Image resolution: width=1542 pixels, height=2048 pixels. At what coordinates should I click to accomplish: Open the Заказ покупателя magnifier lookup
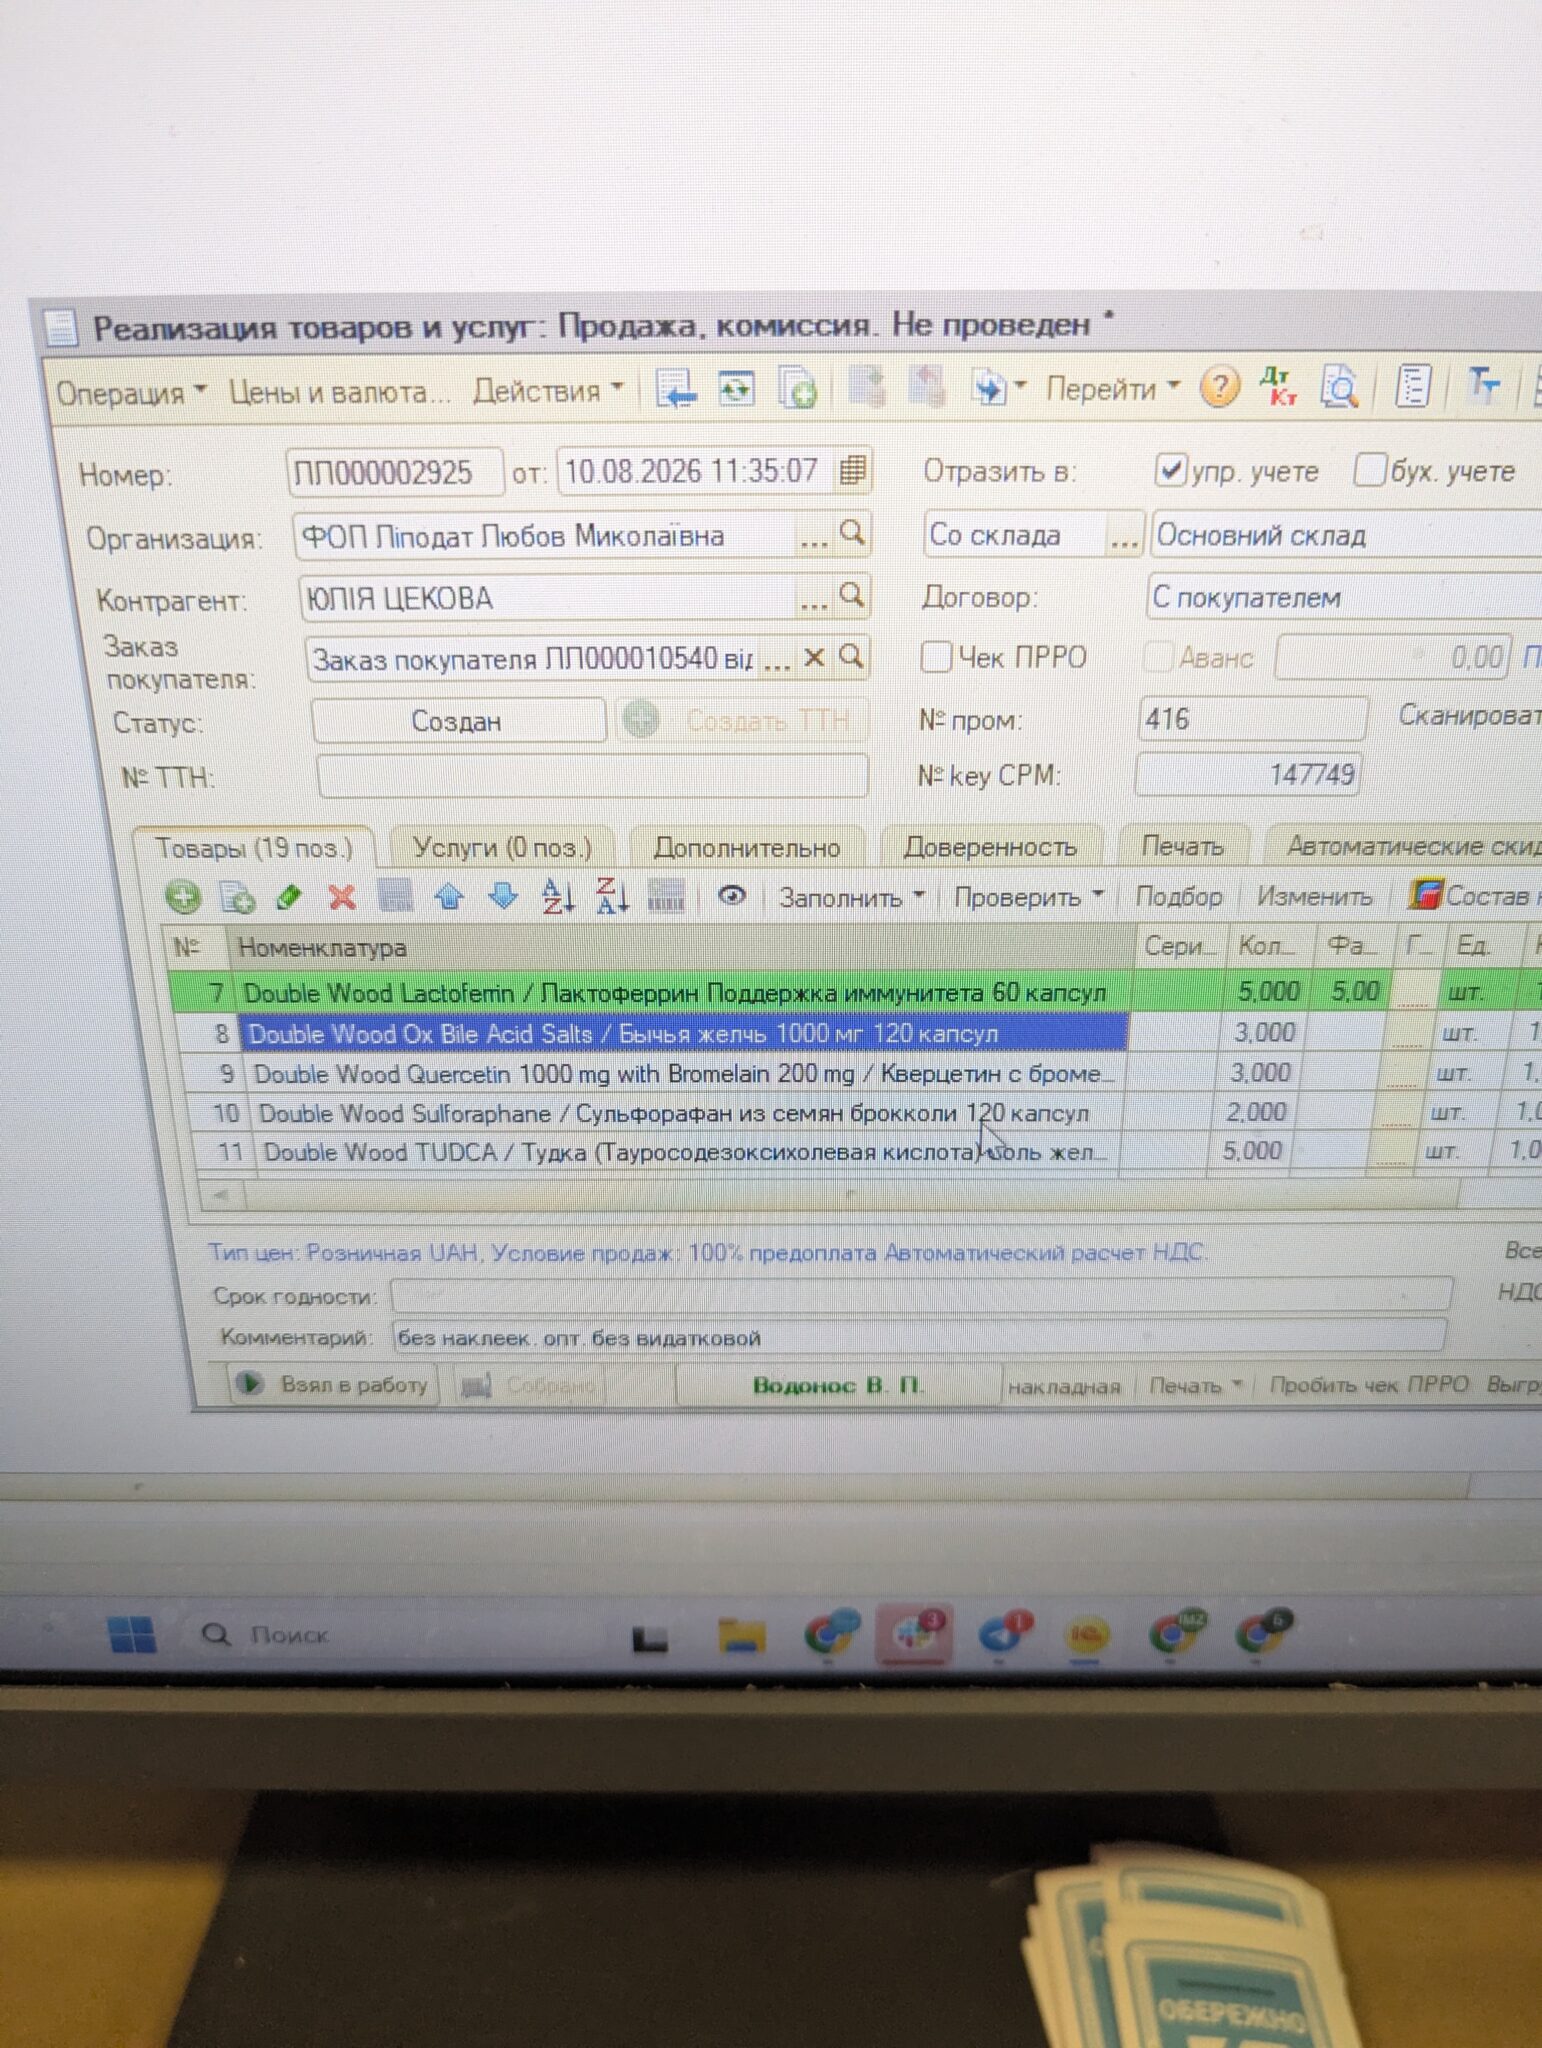(851, 656)
